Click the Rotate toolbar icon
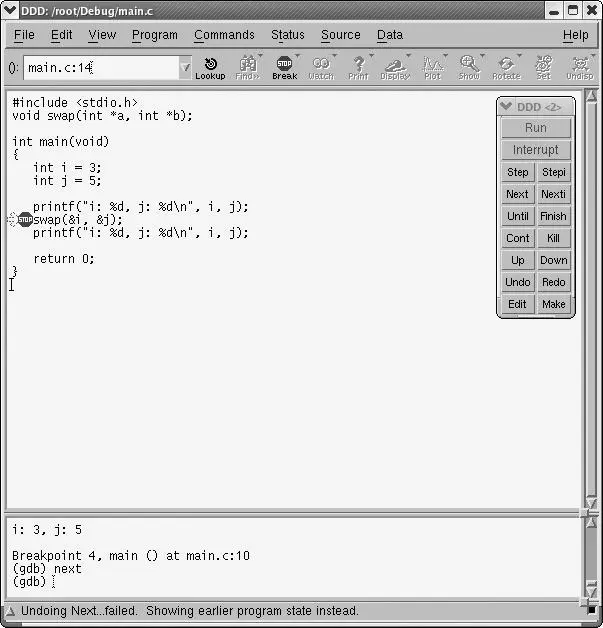 point(506,67)
